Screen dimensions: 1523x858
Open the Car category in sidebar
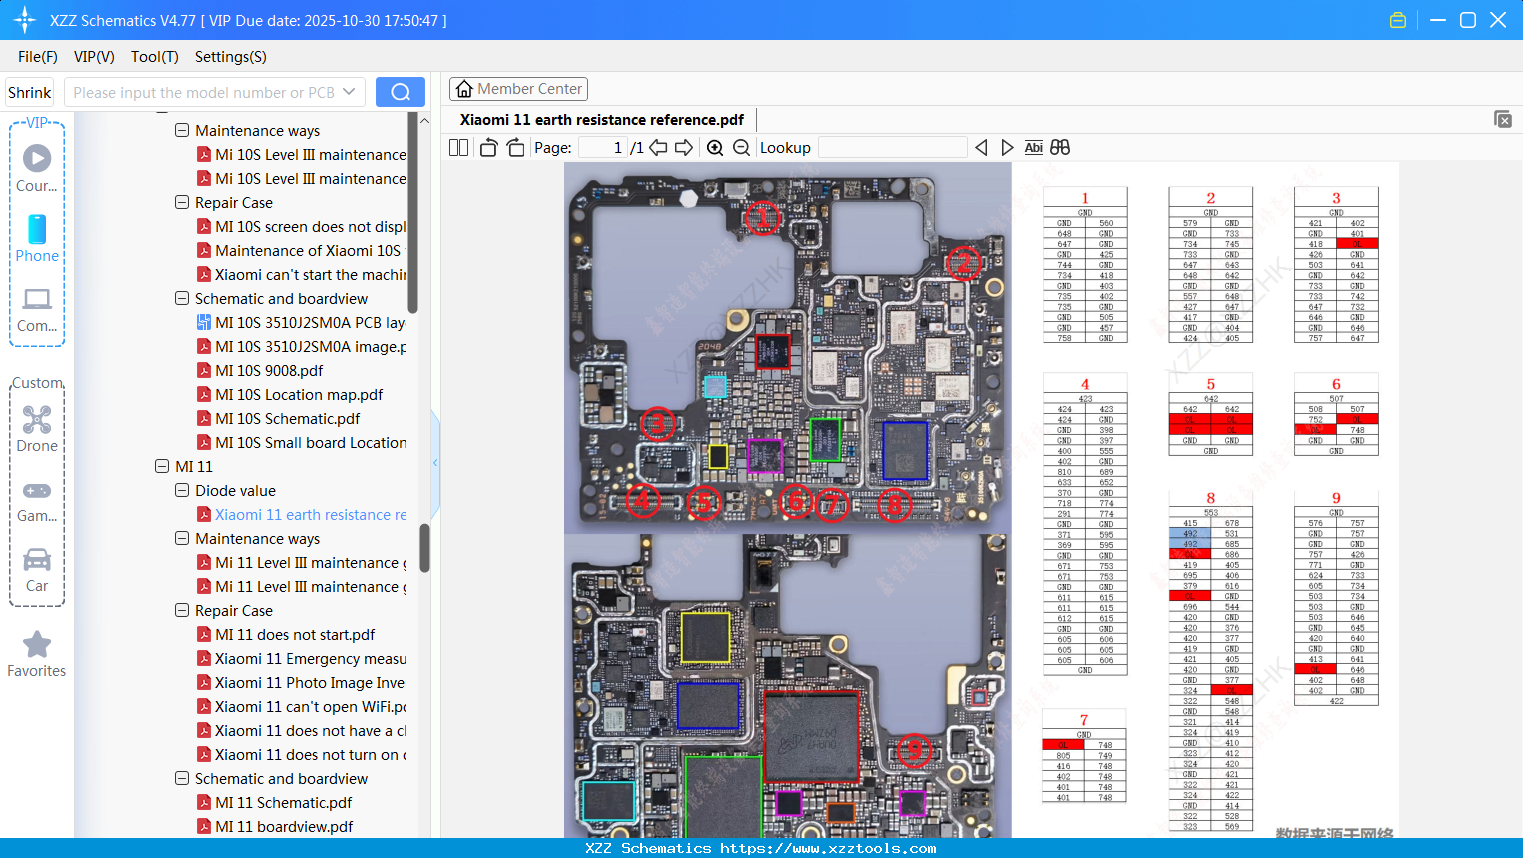point(37,570)
